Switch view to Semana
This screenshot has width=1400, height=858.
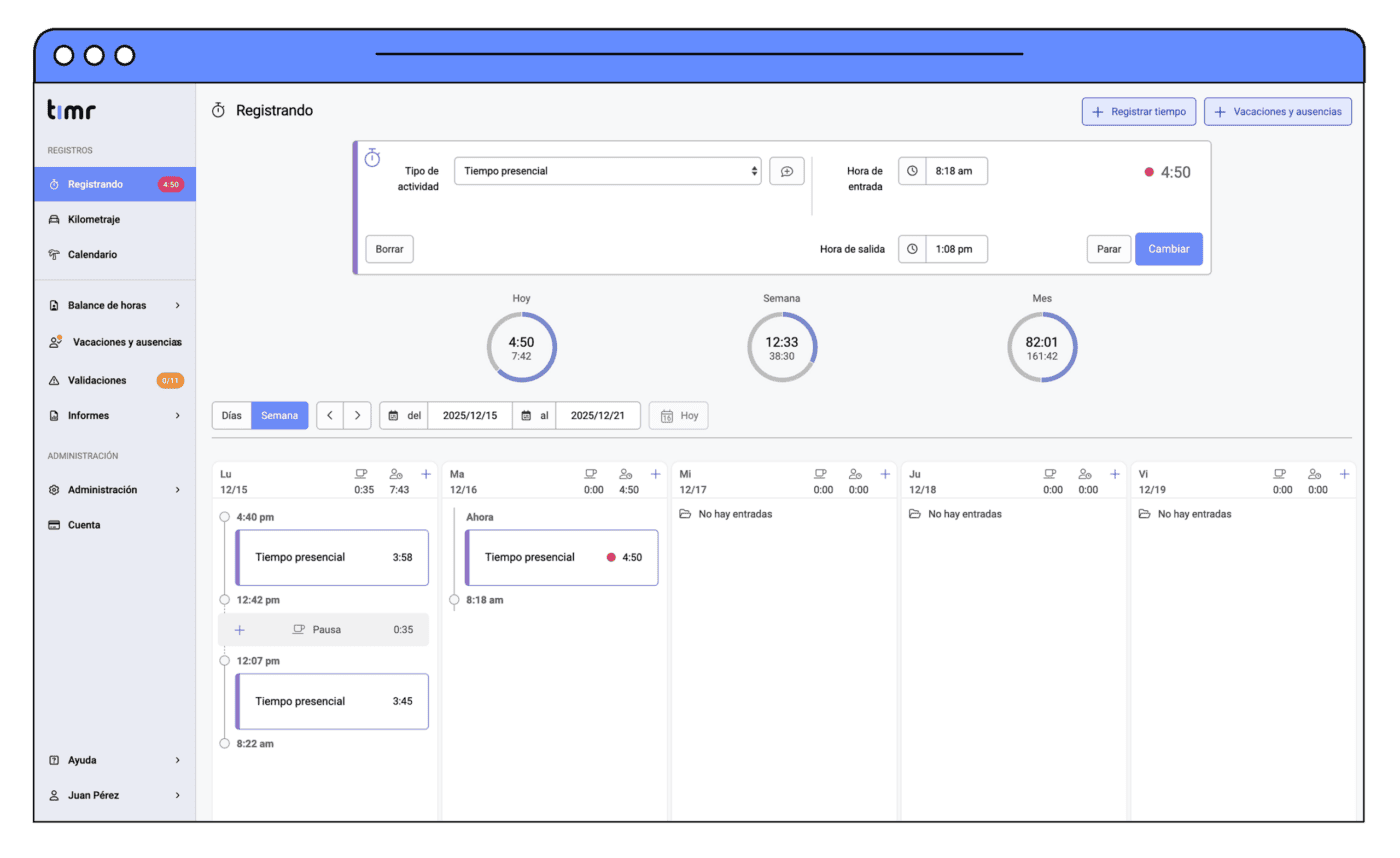[279, 416]
